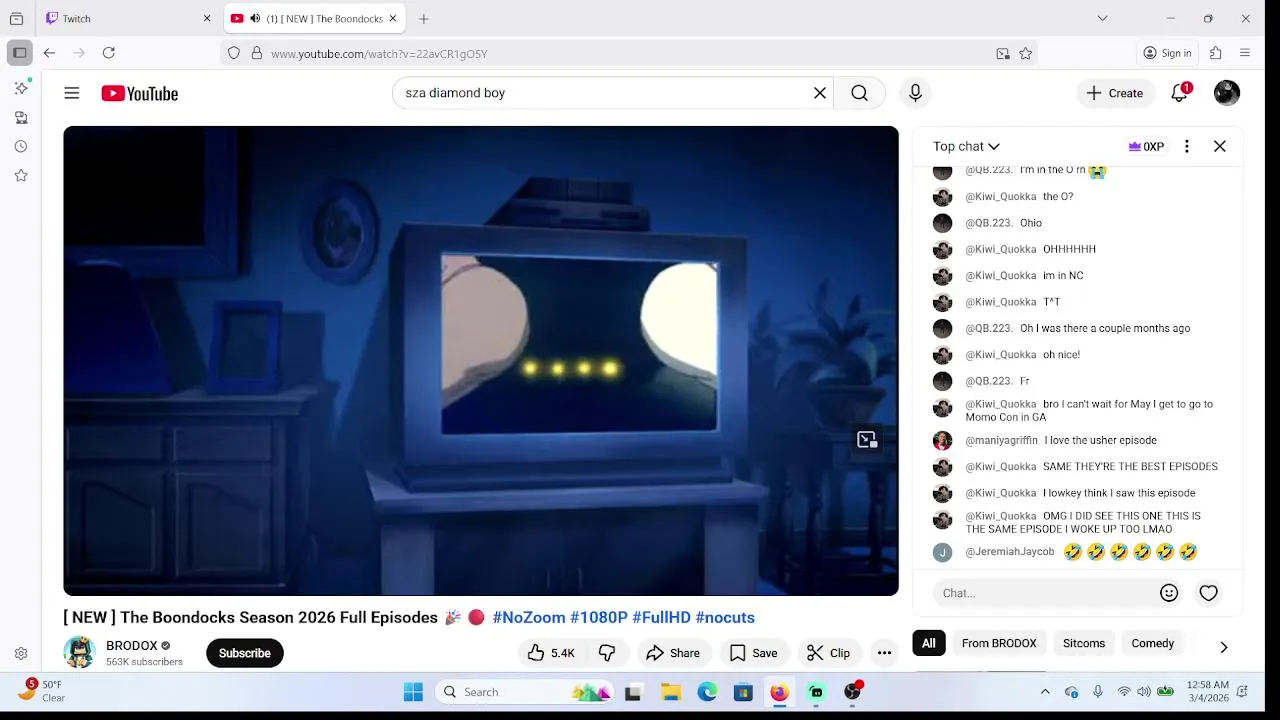Viewport: 1280px width, 720px height.
Task: Open Windows Start menu
Action: [413, 692]
